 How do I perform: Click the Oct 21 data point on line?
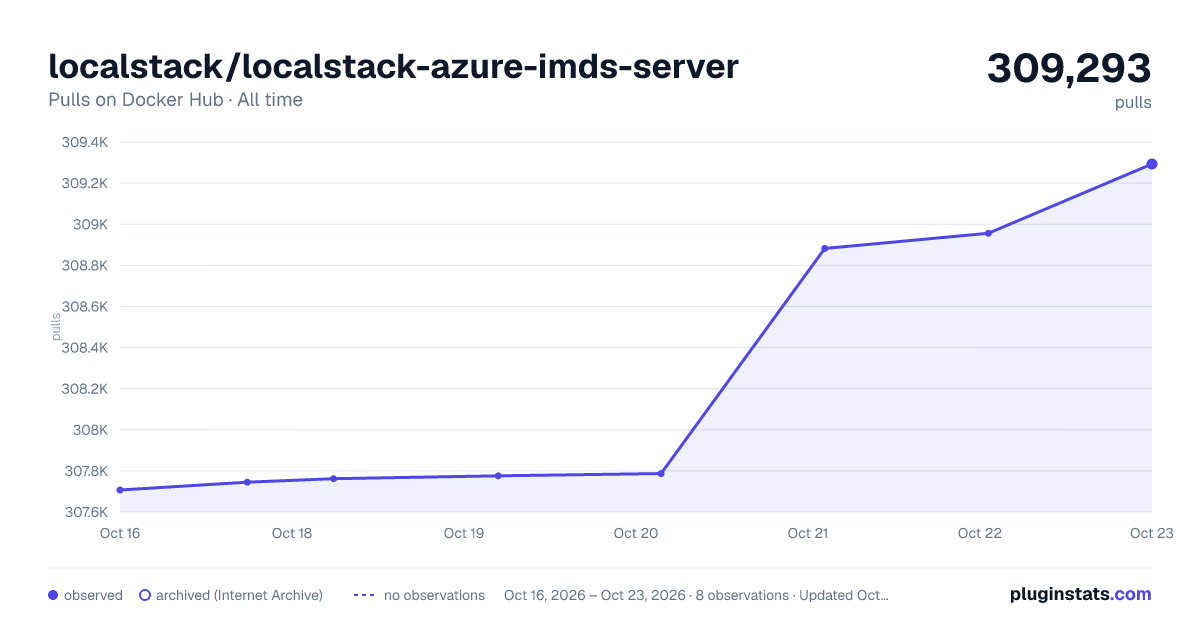coord(825,248)
